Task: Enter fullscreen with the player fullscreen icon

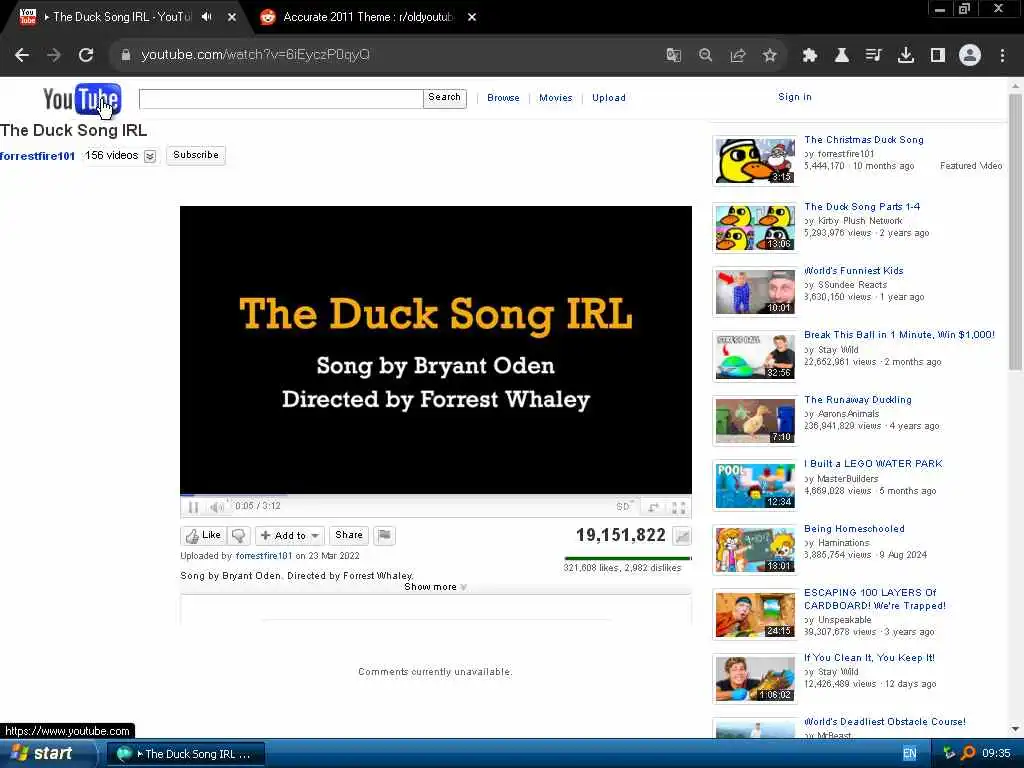Action: (x=679, y=507)
